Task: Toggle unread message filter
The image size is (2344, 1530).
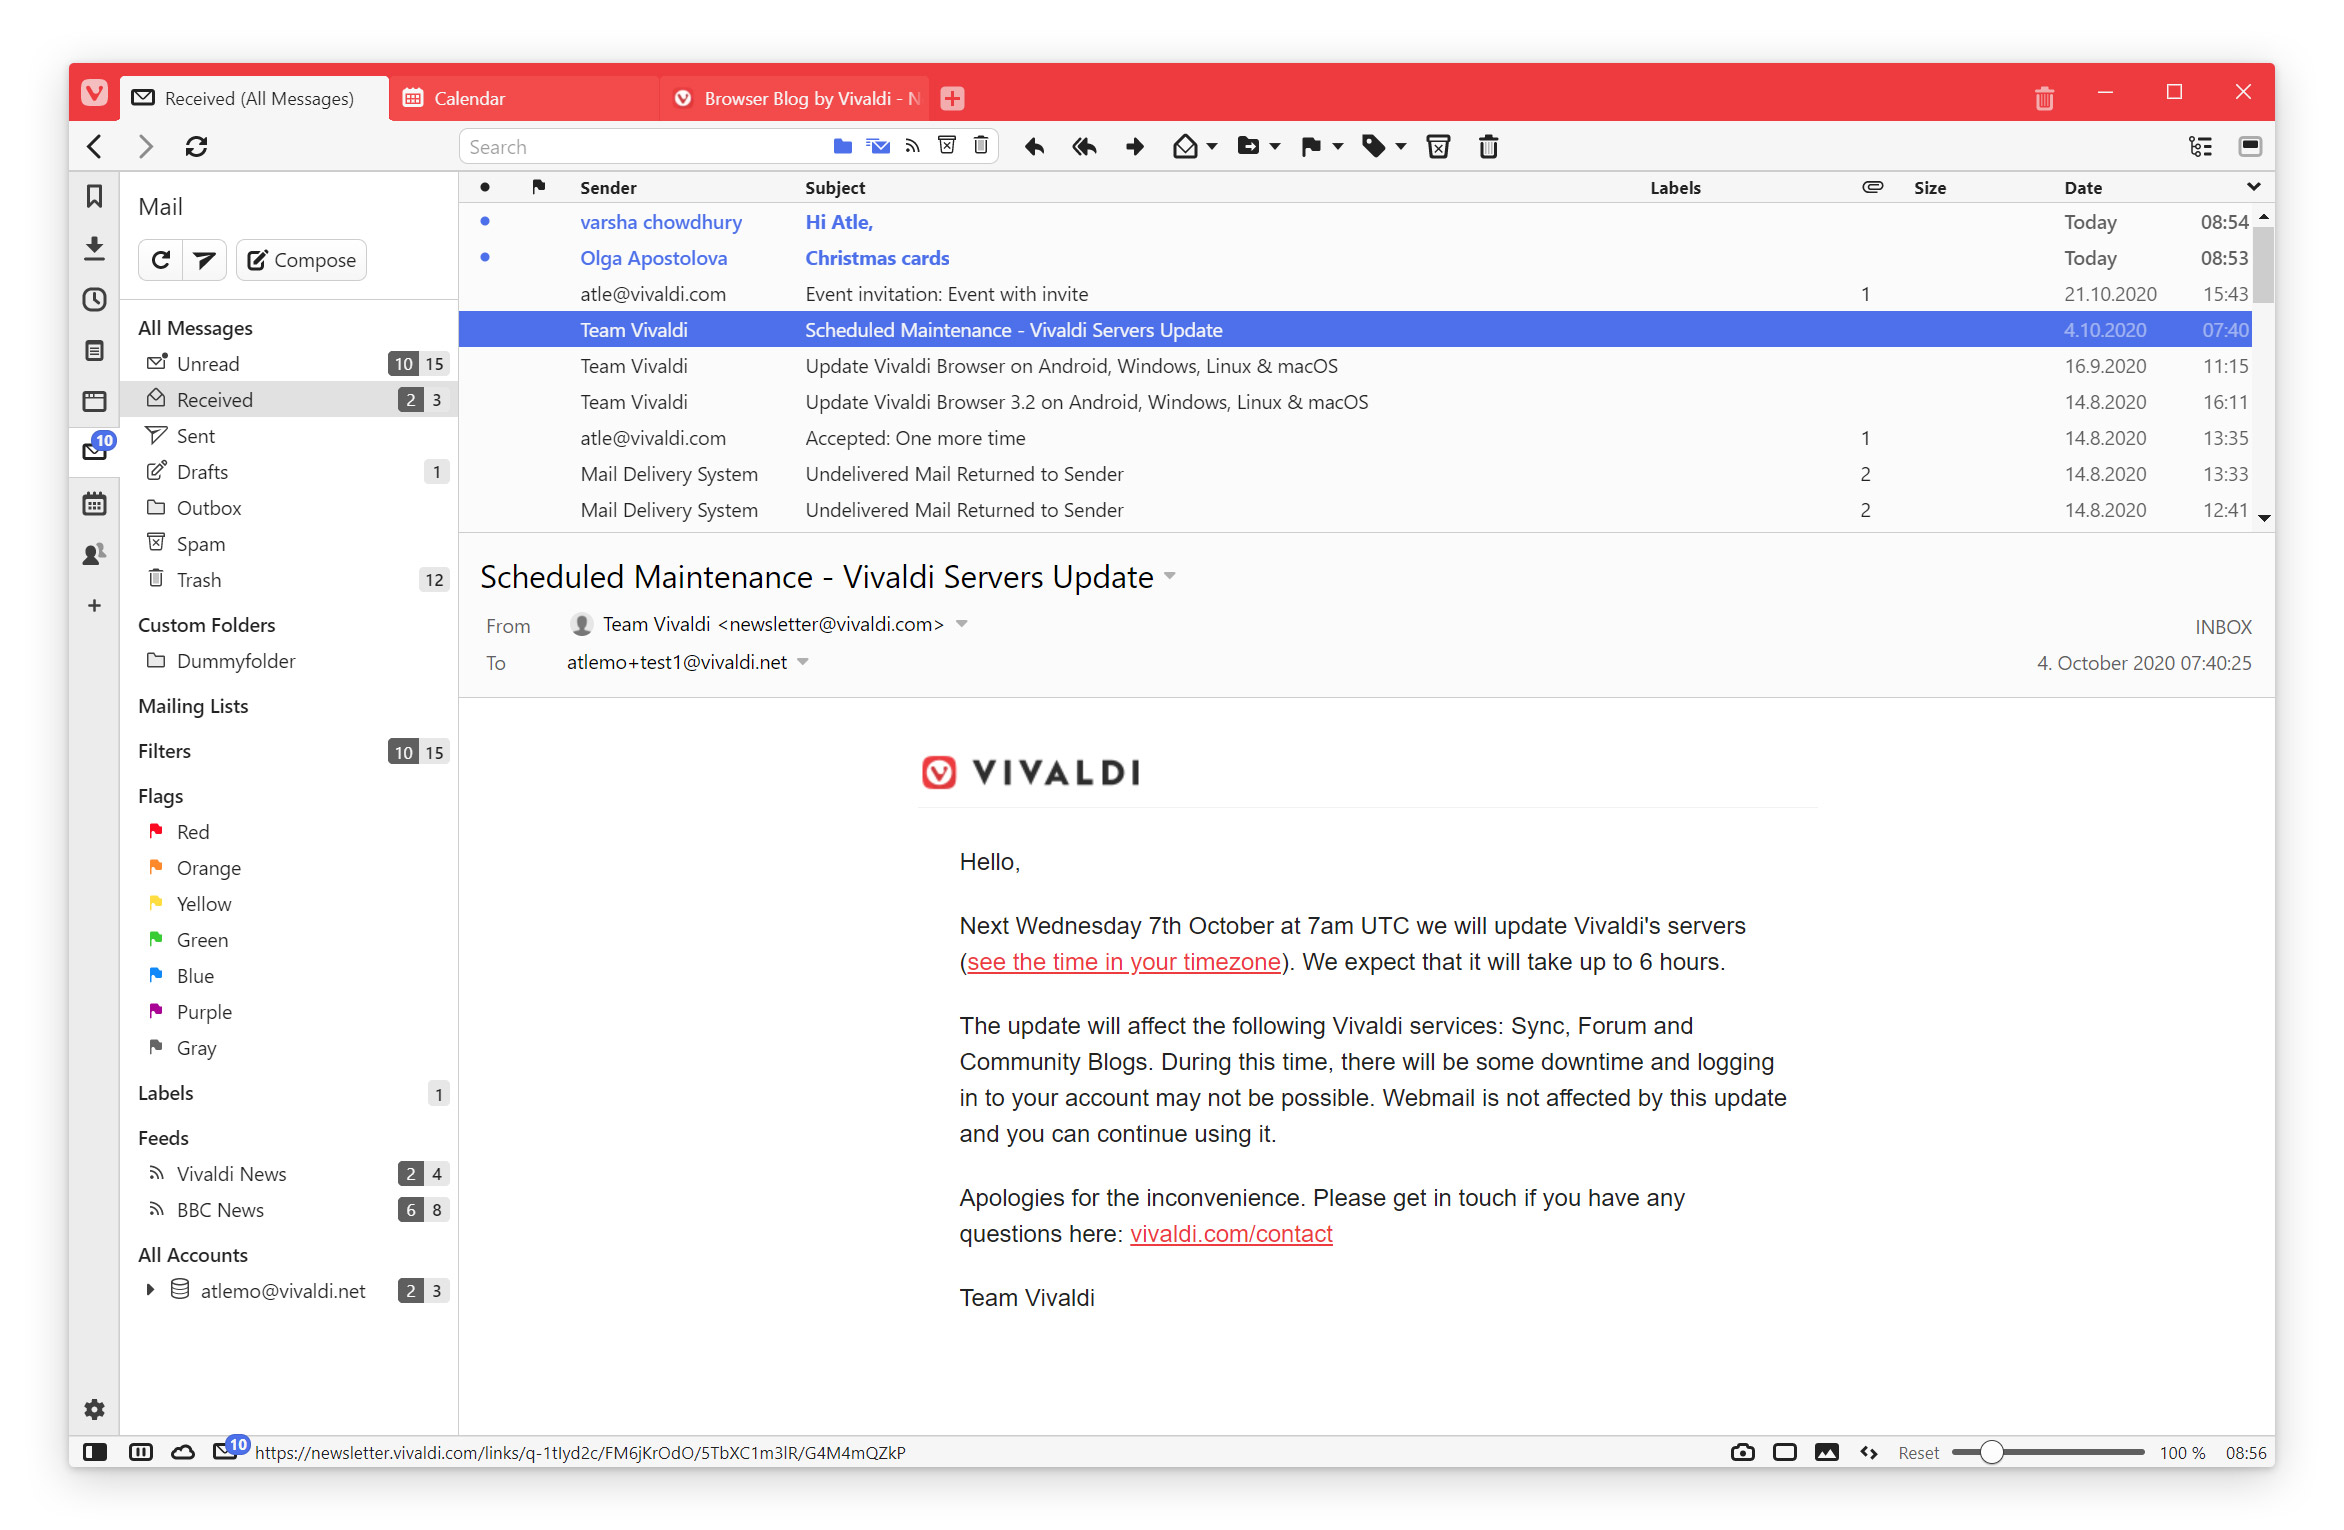Action: (x=878, y=149)
